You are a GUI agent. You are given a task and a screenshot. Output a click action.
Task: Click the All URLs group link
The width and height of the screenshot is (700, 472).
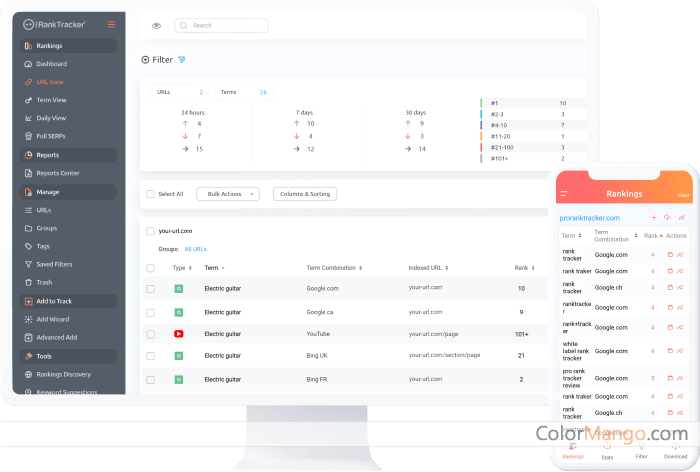click(196, 249)
